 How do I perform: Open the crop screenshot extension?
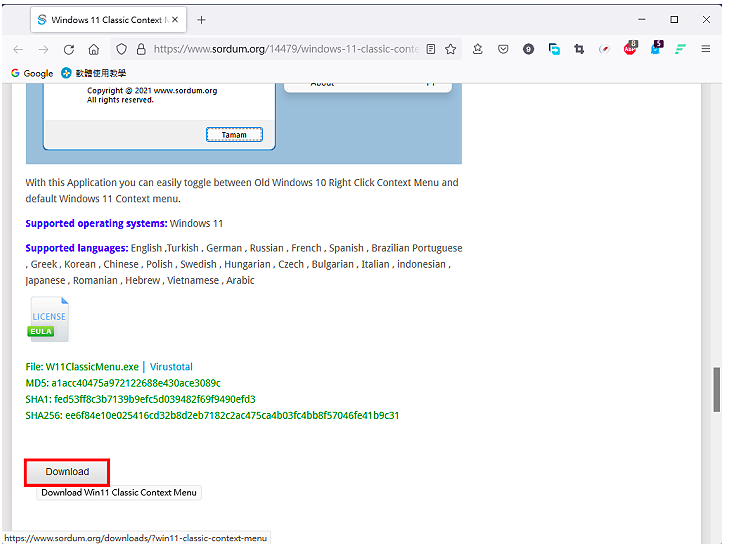click(x=579, y=49)
